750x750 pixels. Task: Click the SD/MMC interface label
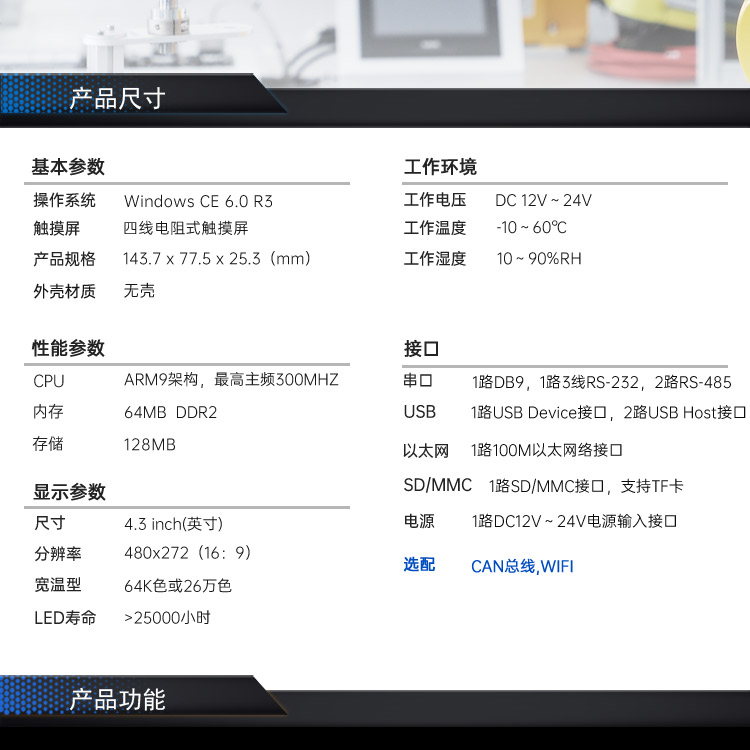point(437,486)
